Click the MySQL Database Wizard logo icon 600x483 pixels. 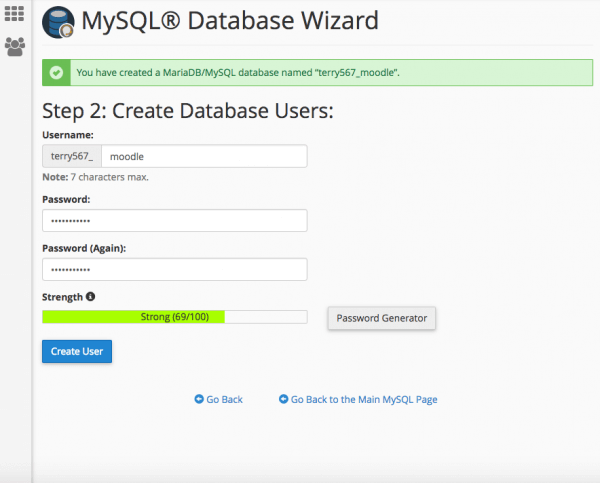pos(58,22)
